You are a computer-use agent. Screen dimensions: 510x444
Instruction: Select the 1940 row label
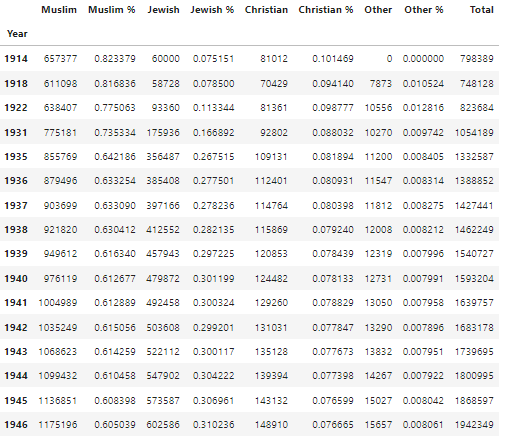click(16, 279)
